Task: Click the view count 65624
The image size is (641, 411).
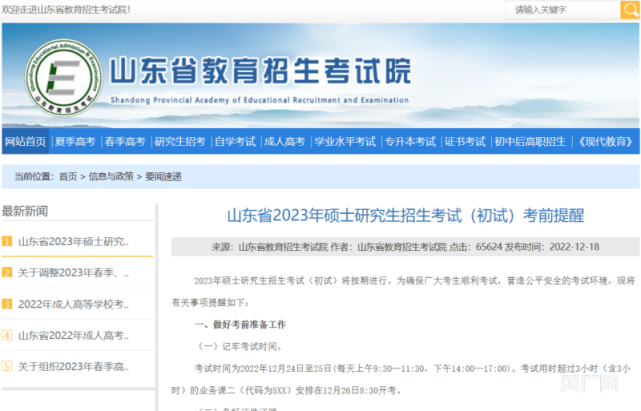Action: (489, 247)
